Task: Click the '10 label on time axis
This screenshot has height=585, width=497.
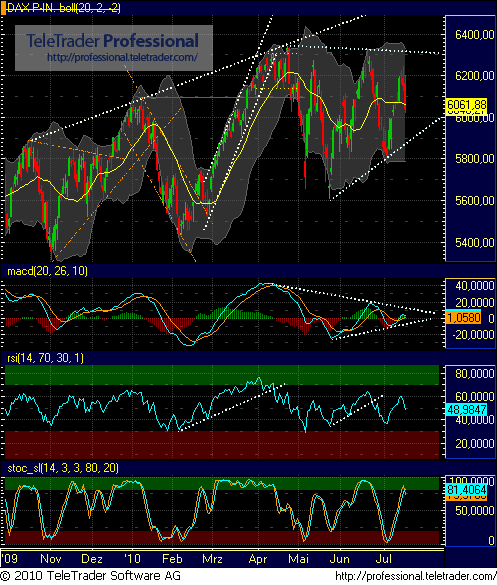Action: click(132, 559)
